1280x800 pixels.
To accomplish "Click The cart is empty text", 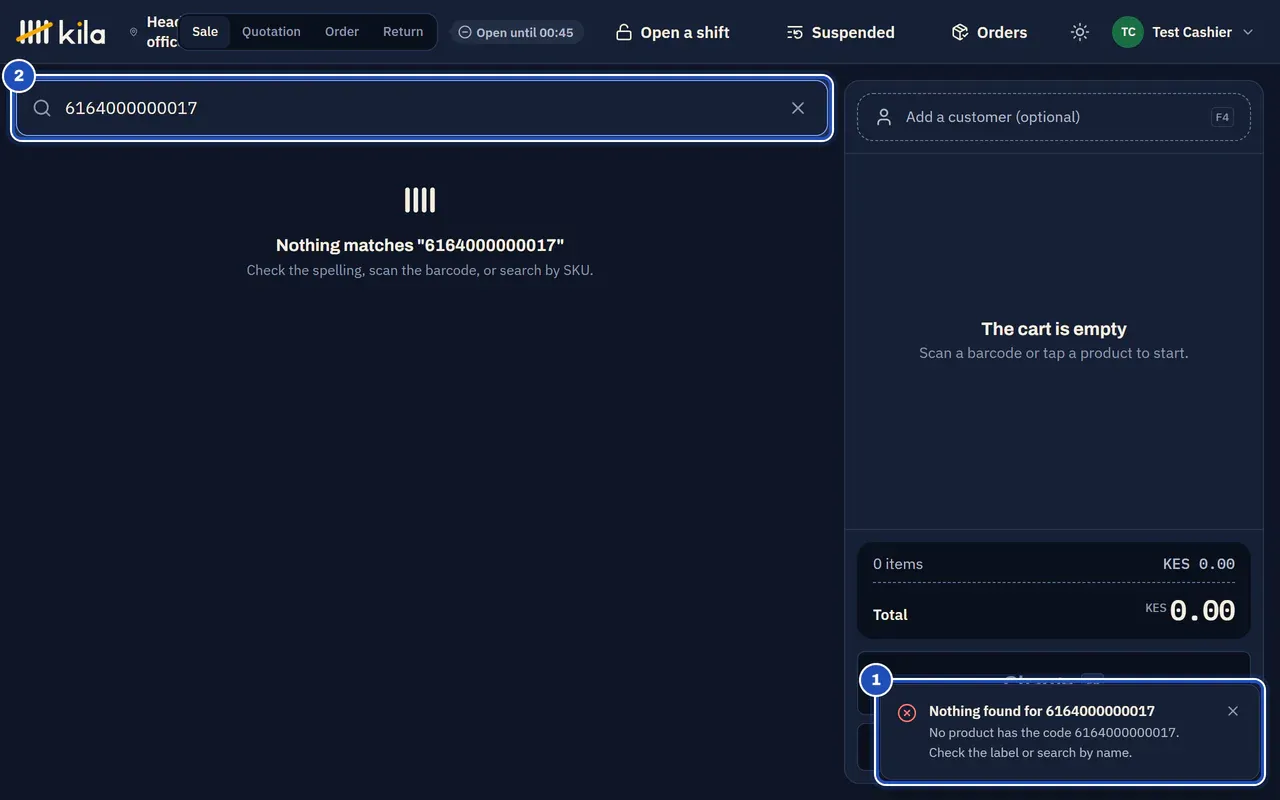I will (x=1054, y=329).
